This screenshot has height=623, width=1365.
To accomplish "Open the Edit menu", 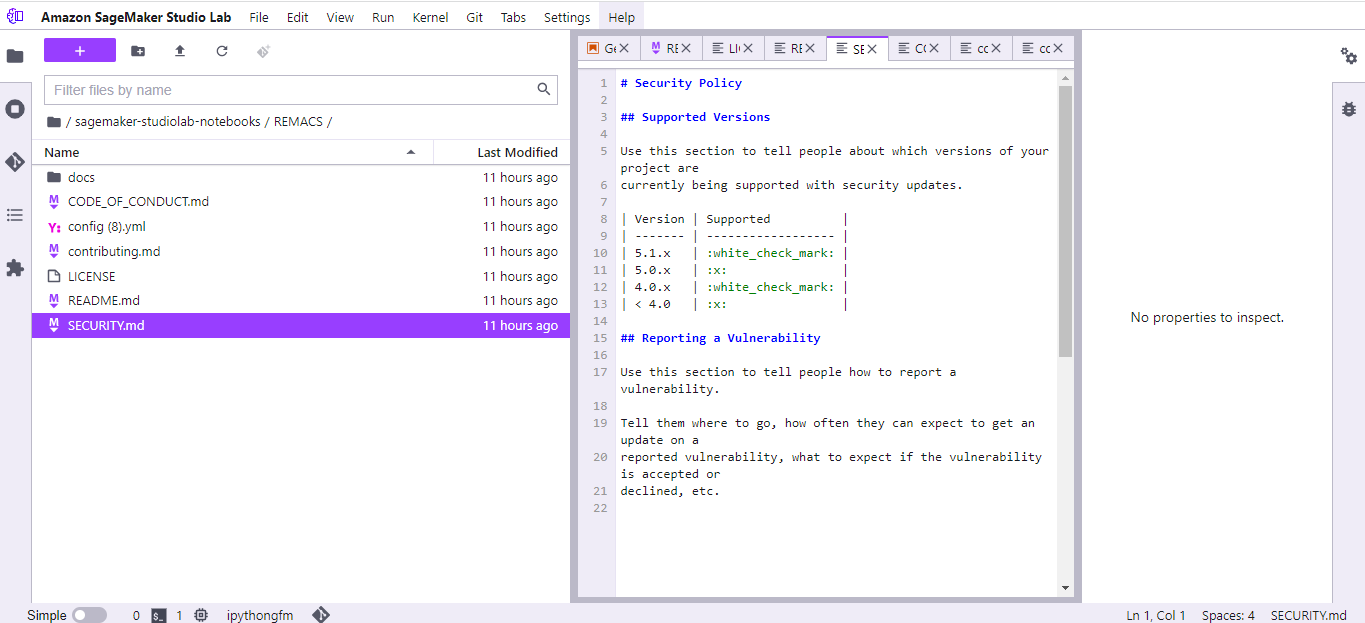I will [297, 17].
